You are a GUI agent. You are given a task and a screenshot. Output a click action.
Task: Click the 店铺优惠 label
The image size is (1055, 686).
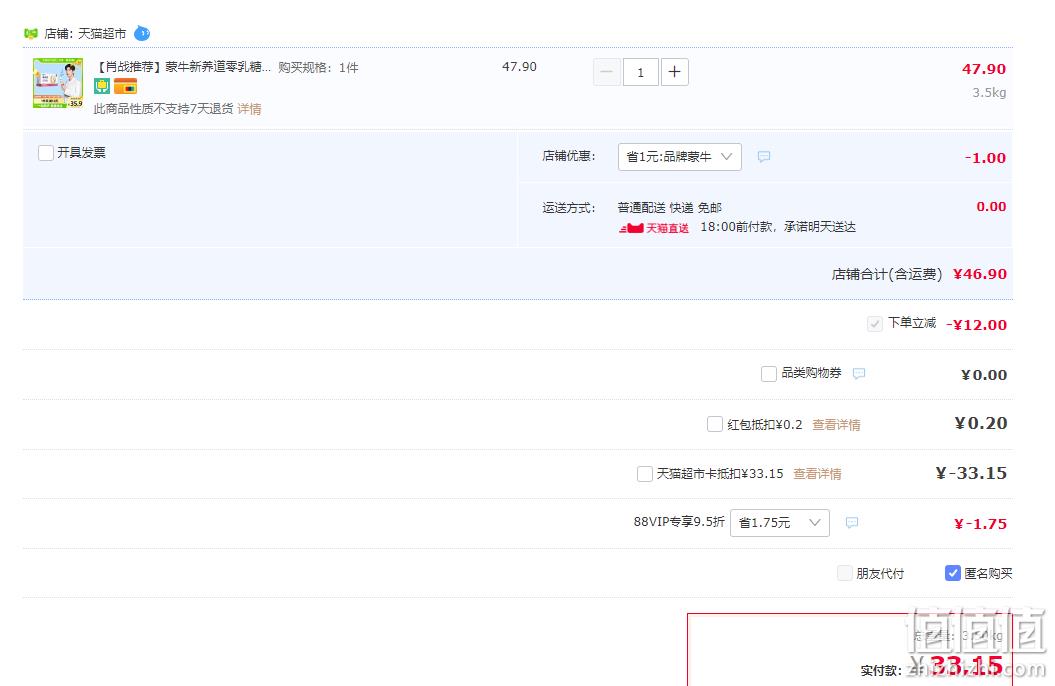tap(569, 156)
